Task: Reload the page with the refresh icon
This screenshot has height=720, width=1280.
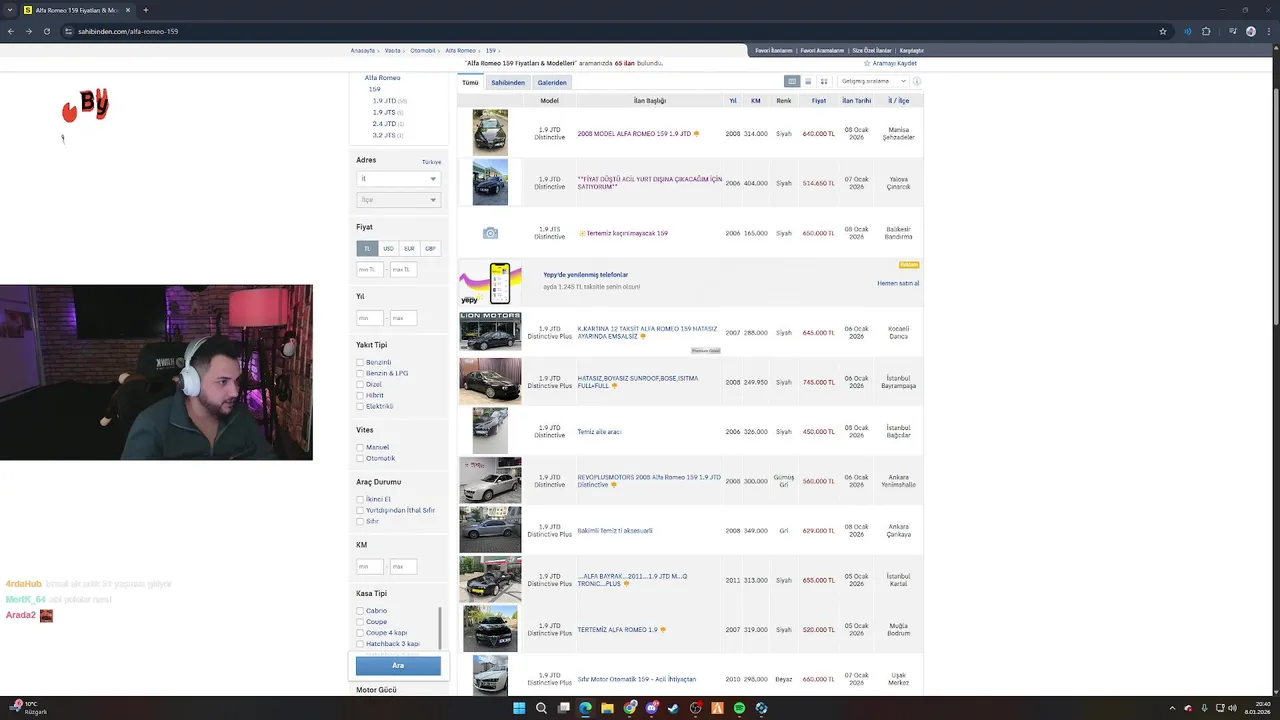Action: [x=46, y=31]
